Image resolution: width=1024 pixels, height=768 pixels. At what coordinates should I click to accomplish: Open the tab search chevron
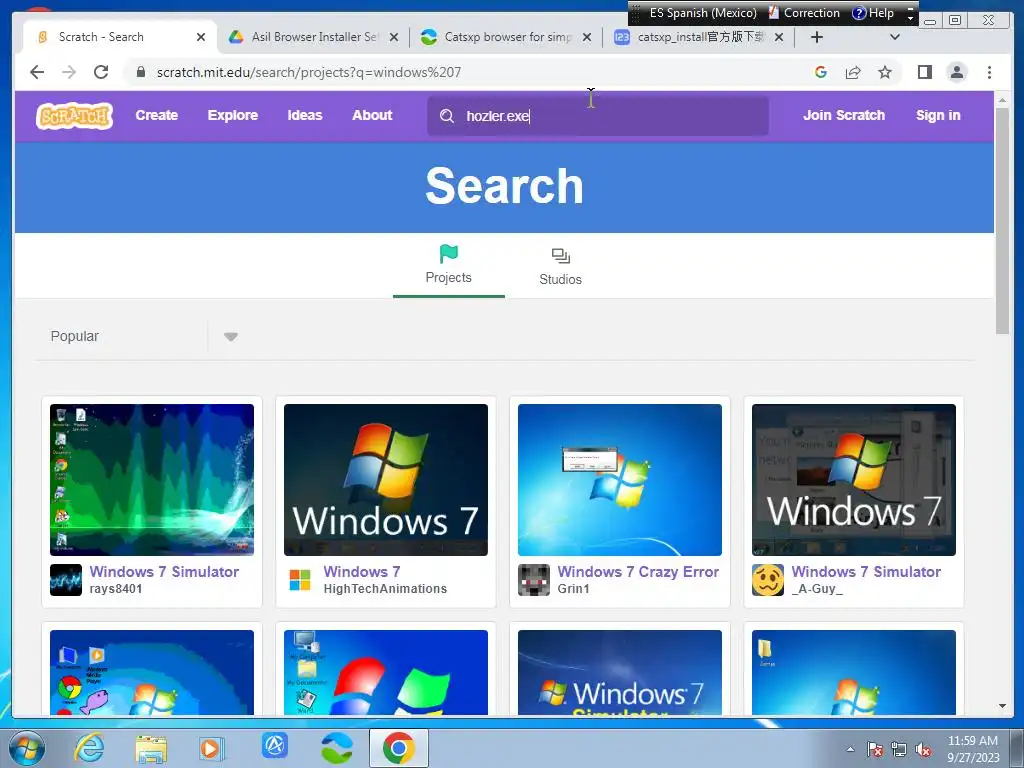895,37
